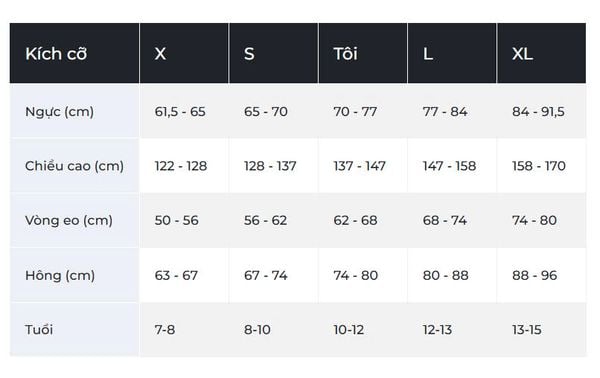Select the XL size column header

click(541, 53)
